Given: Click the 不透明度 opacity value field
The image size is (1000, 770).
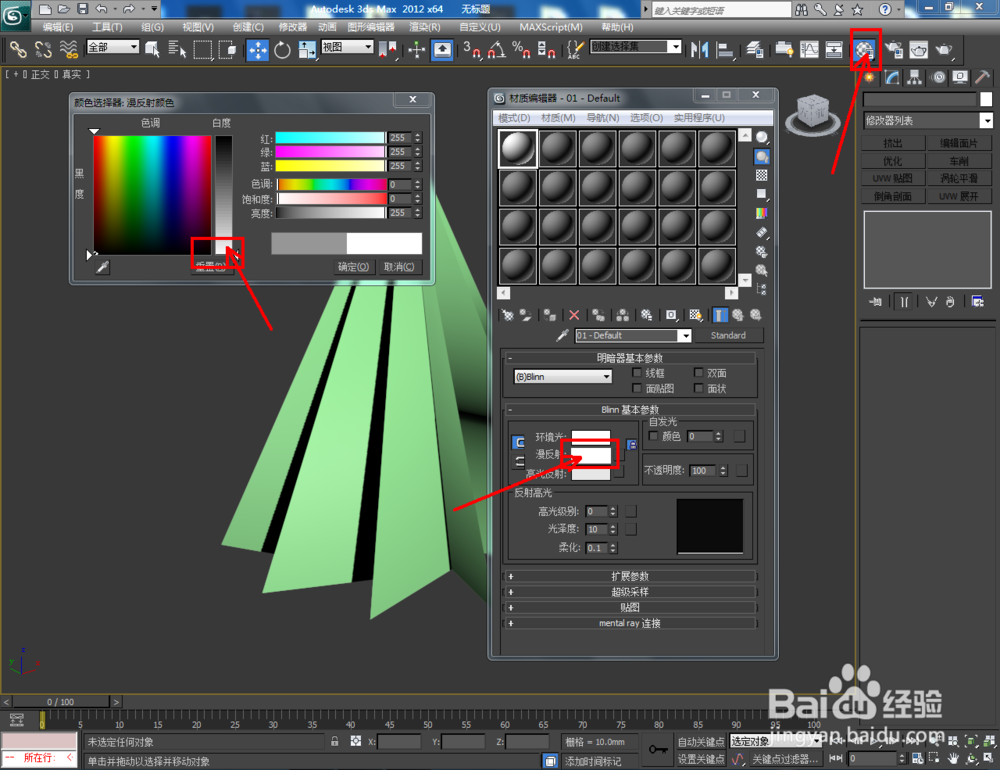Looking at the screenshot, I should 704,471.
